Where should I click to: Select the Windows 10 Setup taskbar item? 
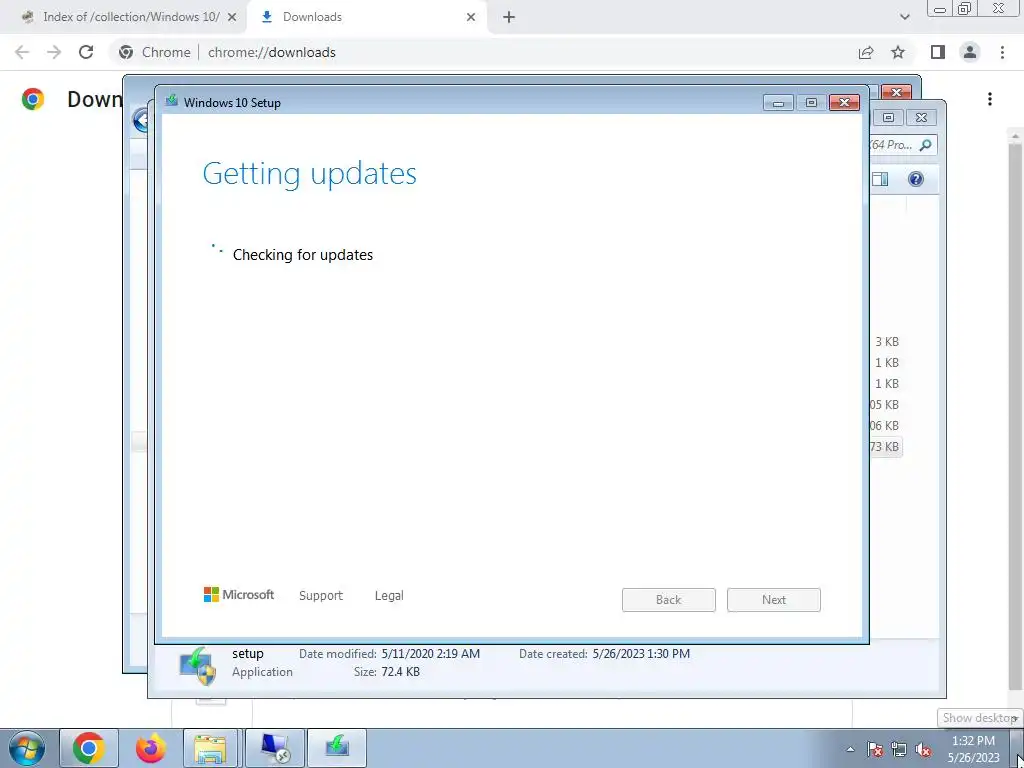tap(337, 748)
